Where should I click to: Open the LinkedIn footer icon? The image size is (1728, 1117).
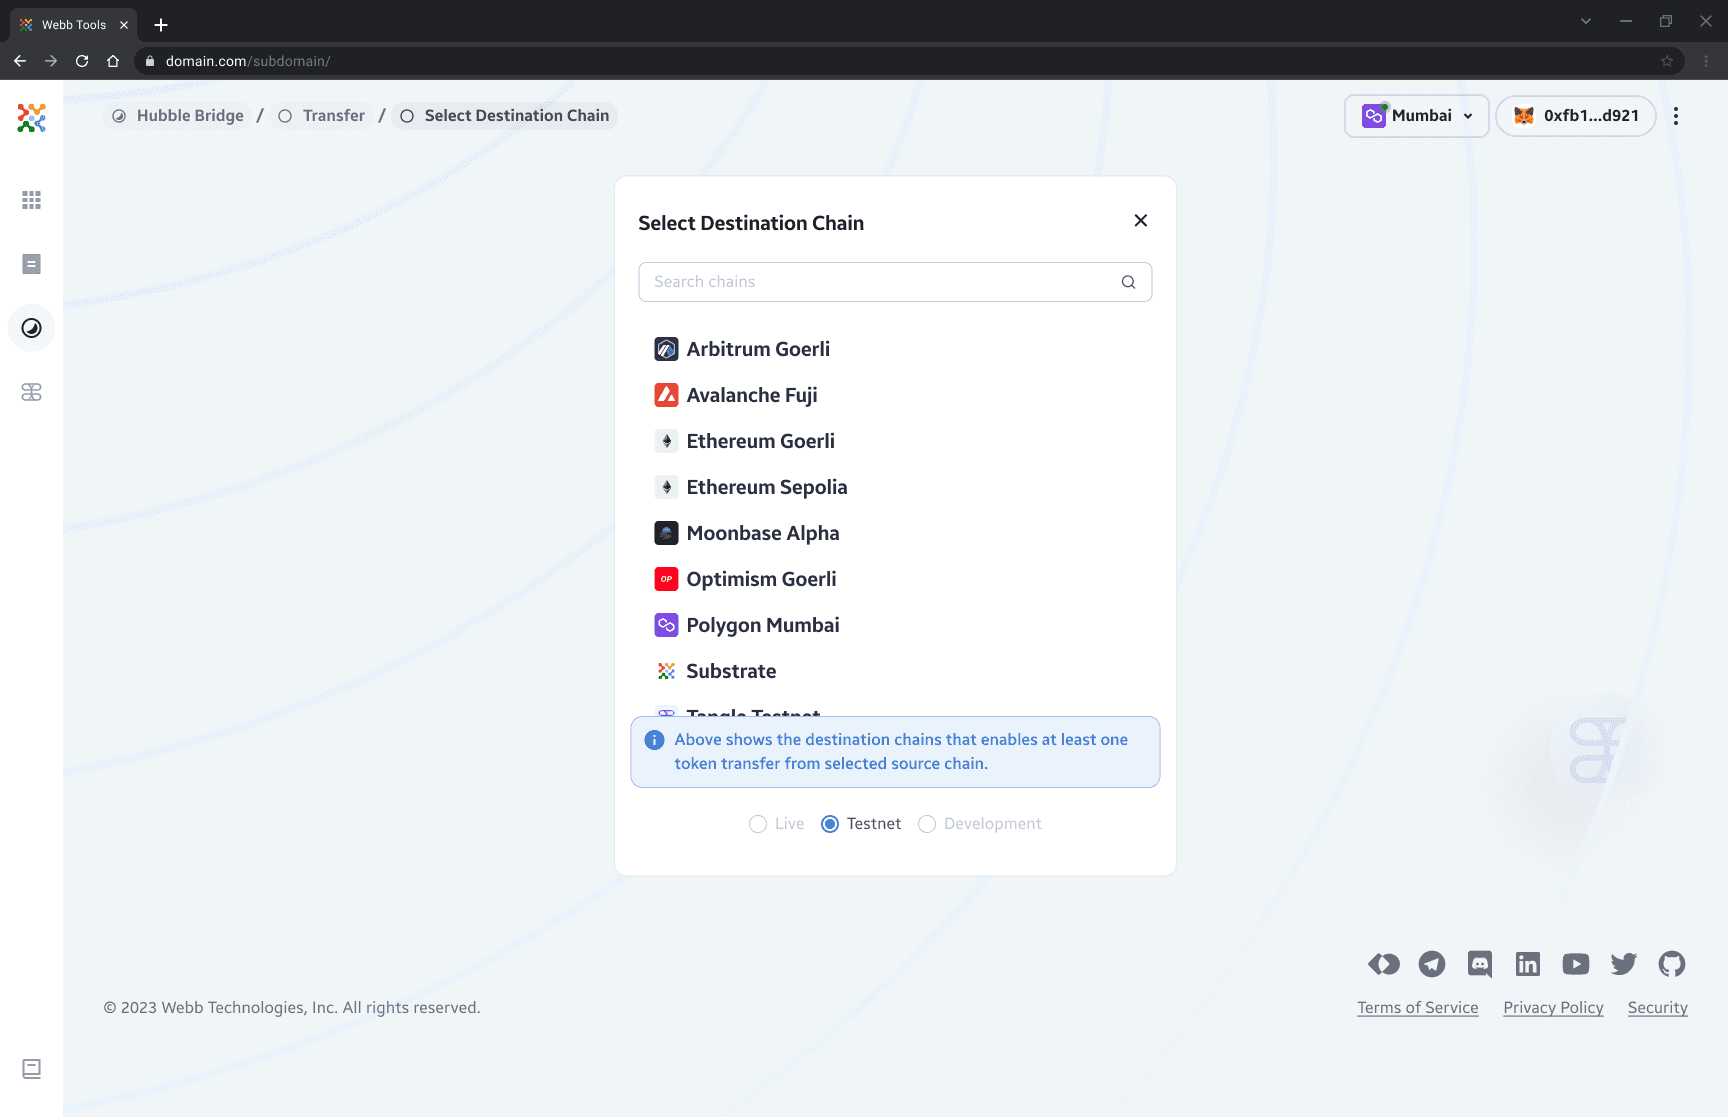pos(1528,964)
